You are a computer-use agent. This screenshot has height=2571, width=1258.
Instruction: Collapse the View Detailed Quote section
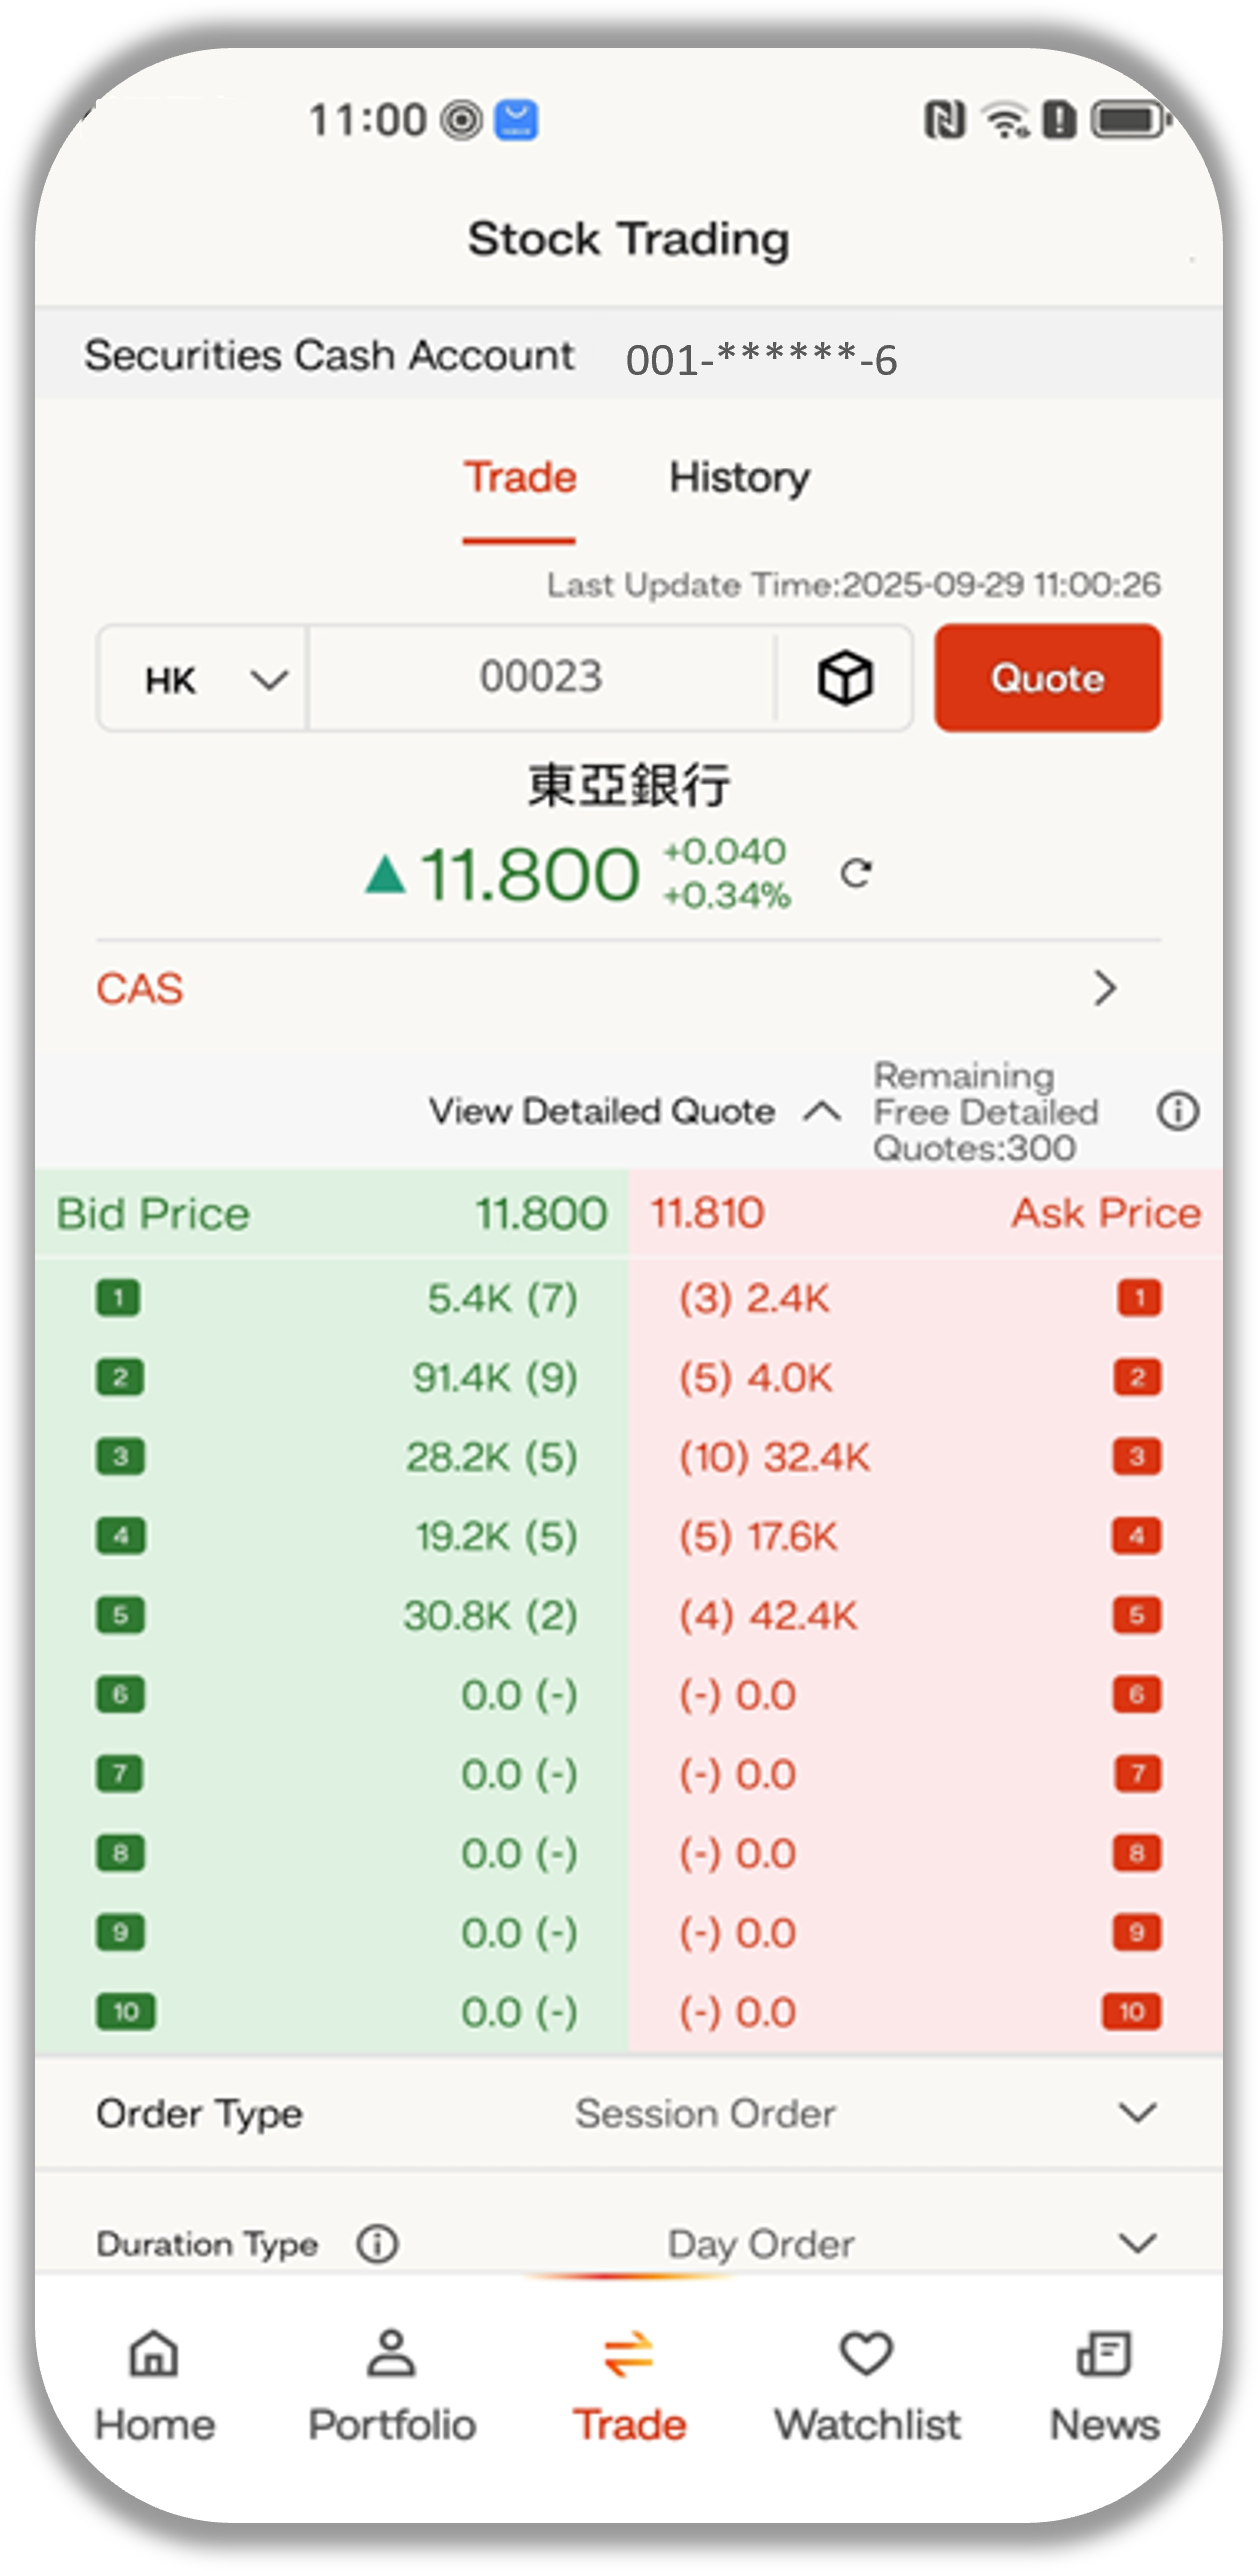(x=822, y=1111)
